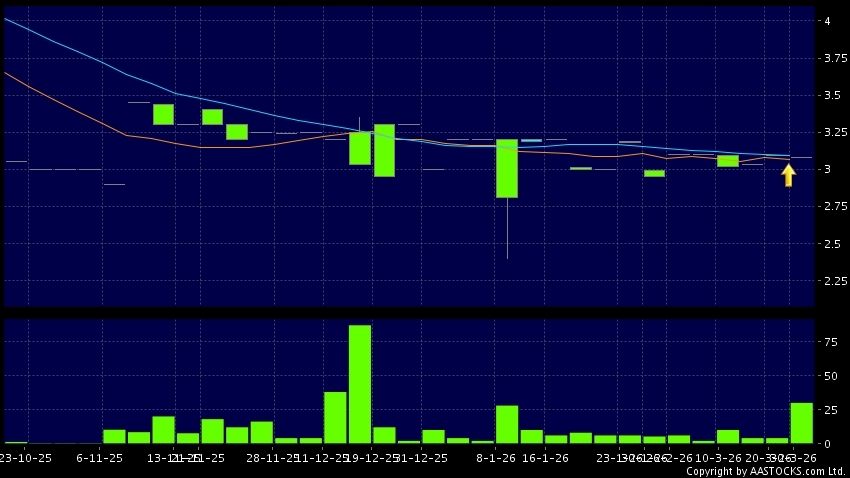Select the 4 price axis label
850x478 pixels.
827,21
